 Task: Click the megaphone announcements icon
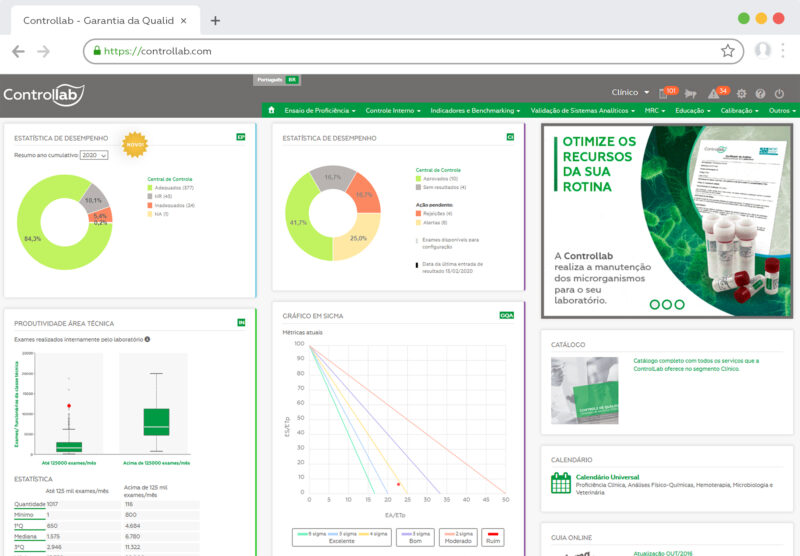pyautogui.click(x=690, y=94)
